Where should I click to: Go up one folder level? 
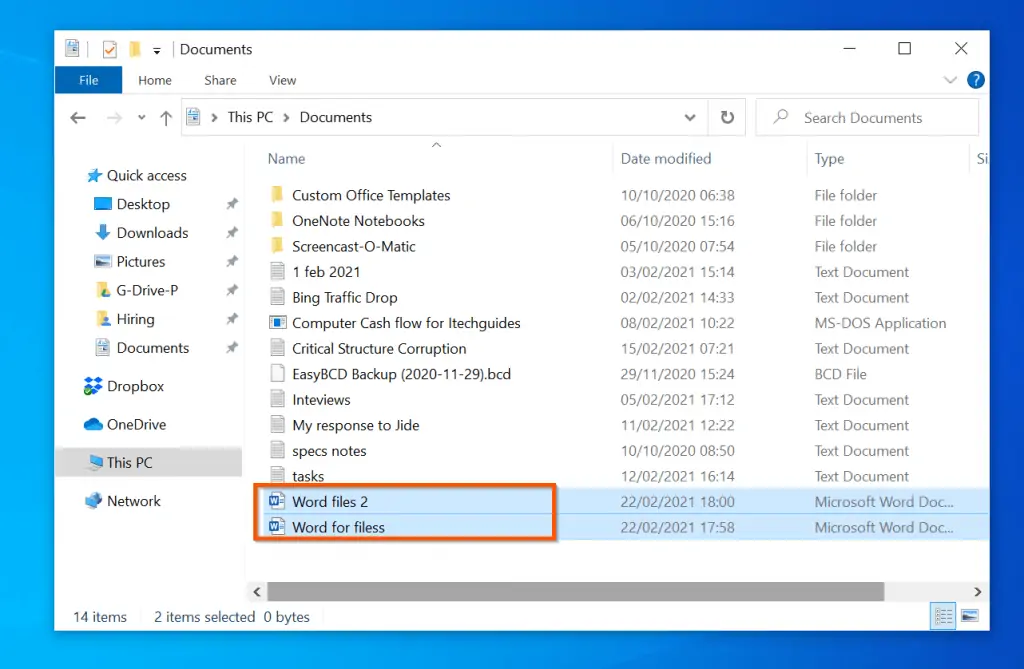pos(166,118)
